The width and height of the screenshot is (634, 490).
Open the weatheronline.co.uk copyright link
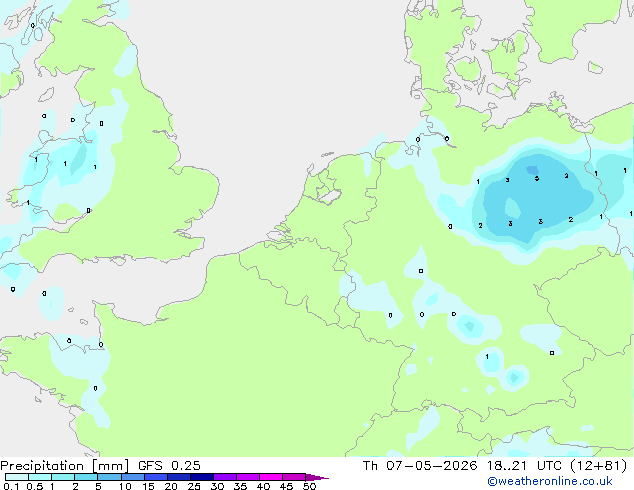[550, 481]
